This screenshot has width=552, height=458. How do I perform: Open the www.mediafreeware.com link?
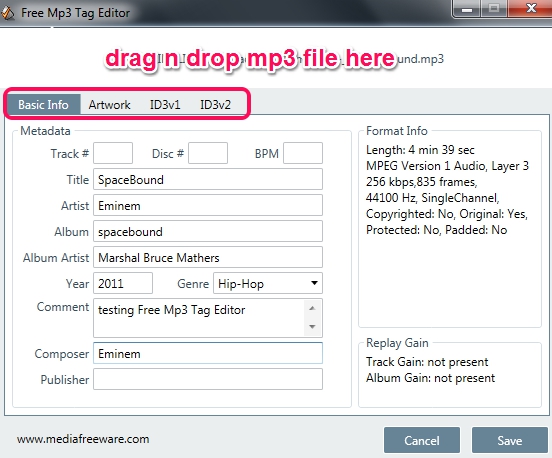point(83,439)
